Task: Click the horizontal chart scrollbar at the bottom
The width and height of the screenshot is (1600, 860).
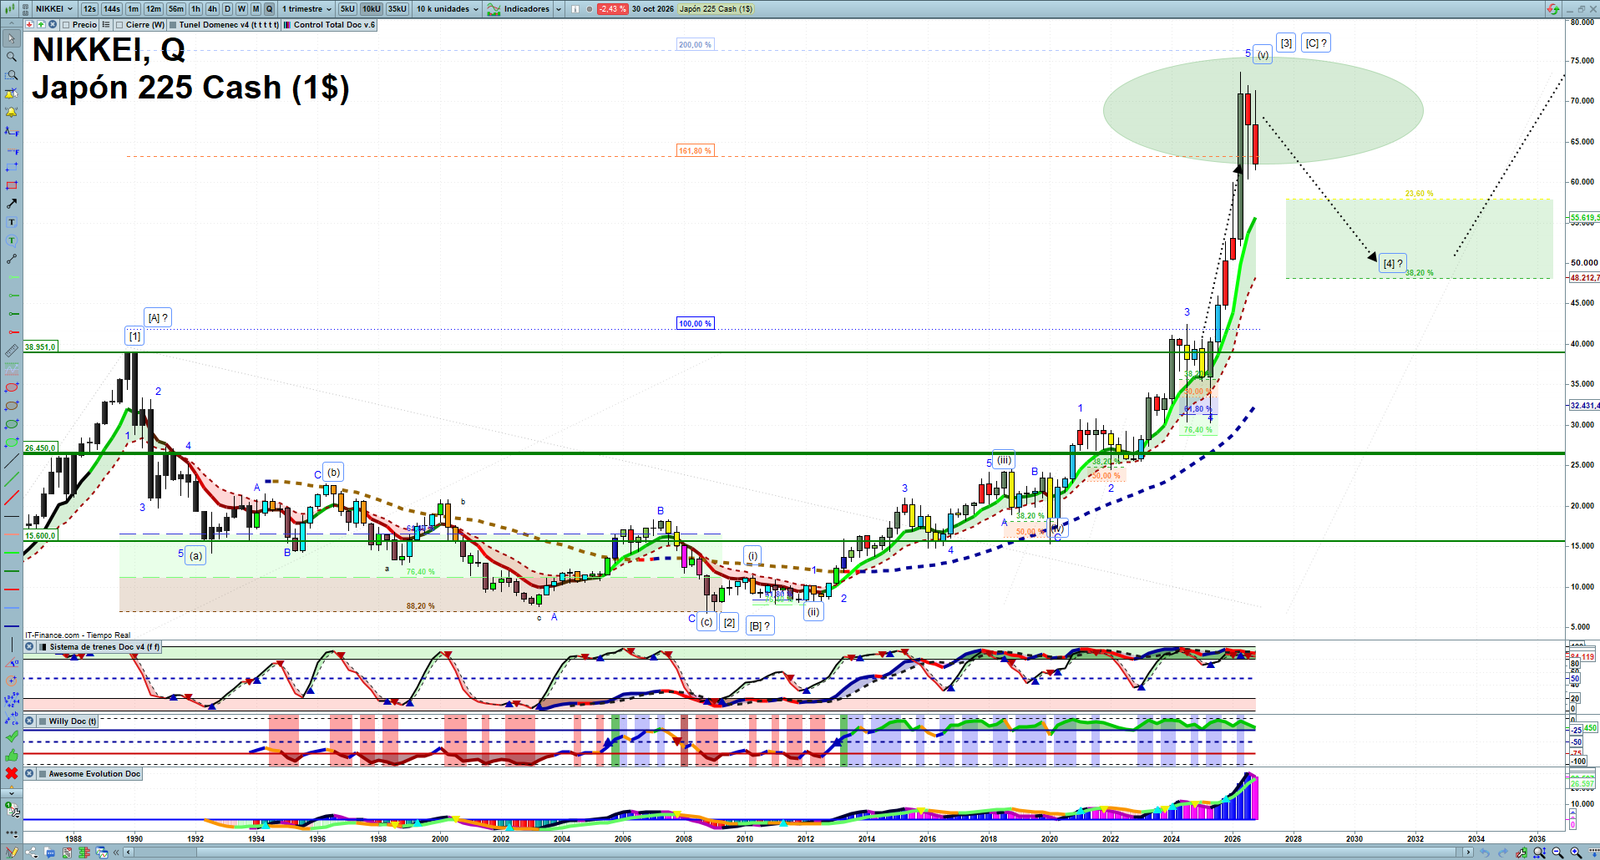Action: [x=800, y=852]
